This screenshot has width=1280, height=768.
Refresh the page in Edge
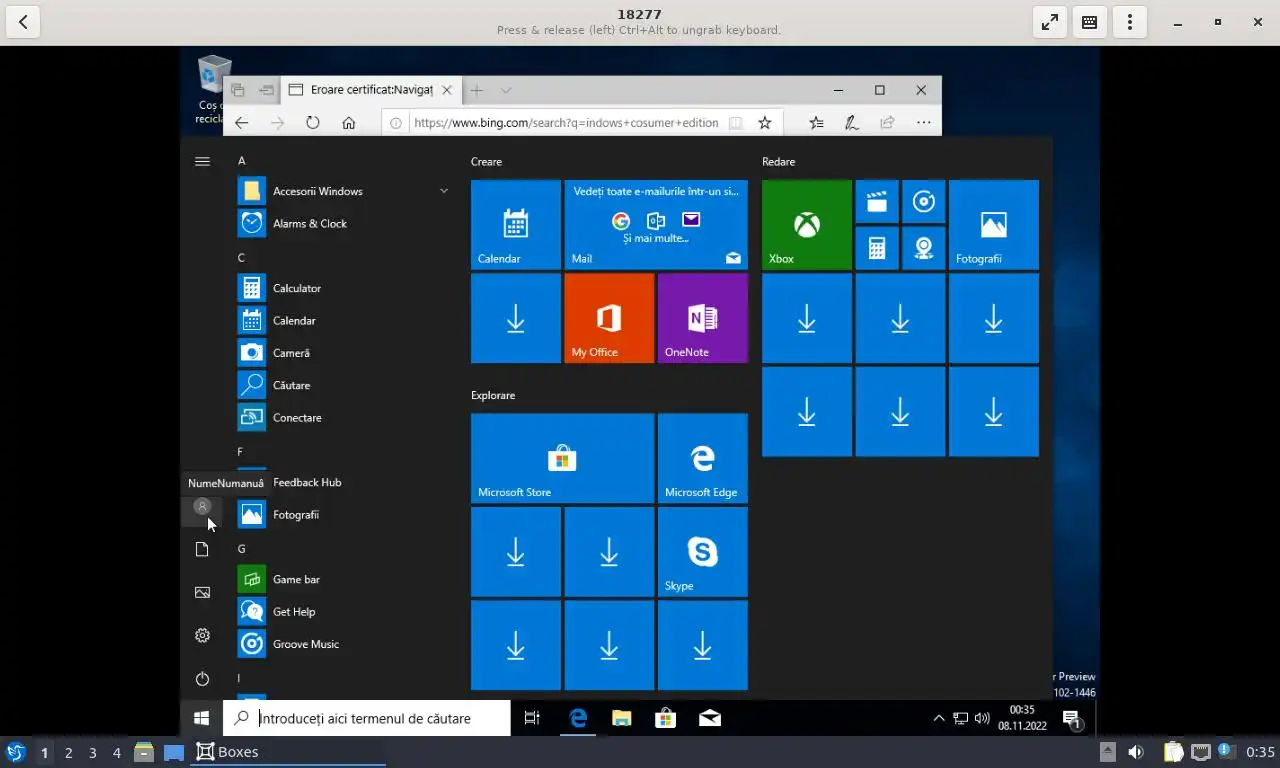point(313,123)
